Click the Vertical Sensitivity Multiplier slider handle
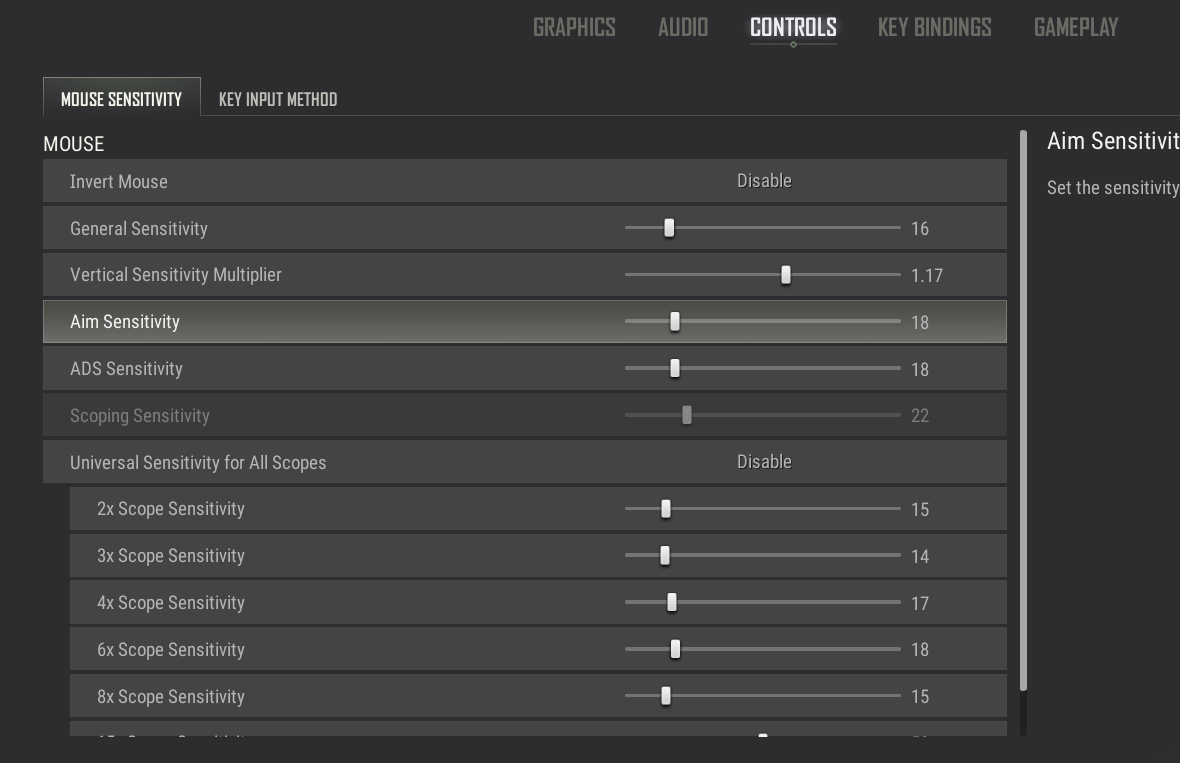Viewport: 1180px width, 763px height. click(786, 275)
